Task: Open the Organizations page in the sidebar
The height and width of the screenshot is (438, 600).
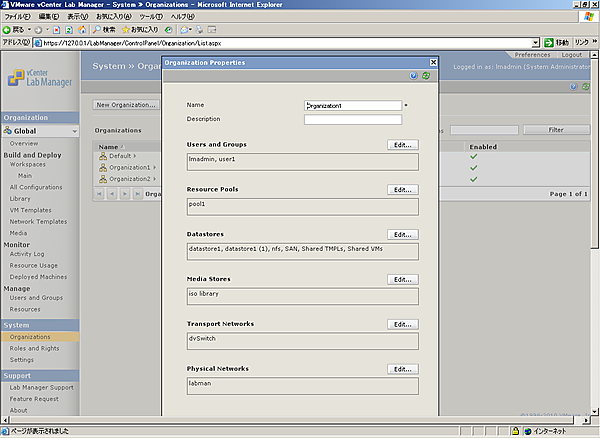Action: (30, 337)
